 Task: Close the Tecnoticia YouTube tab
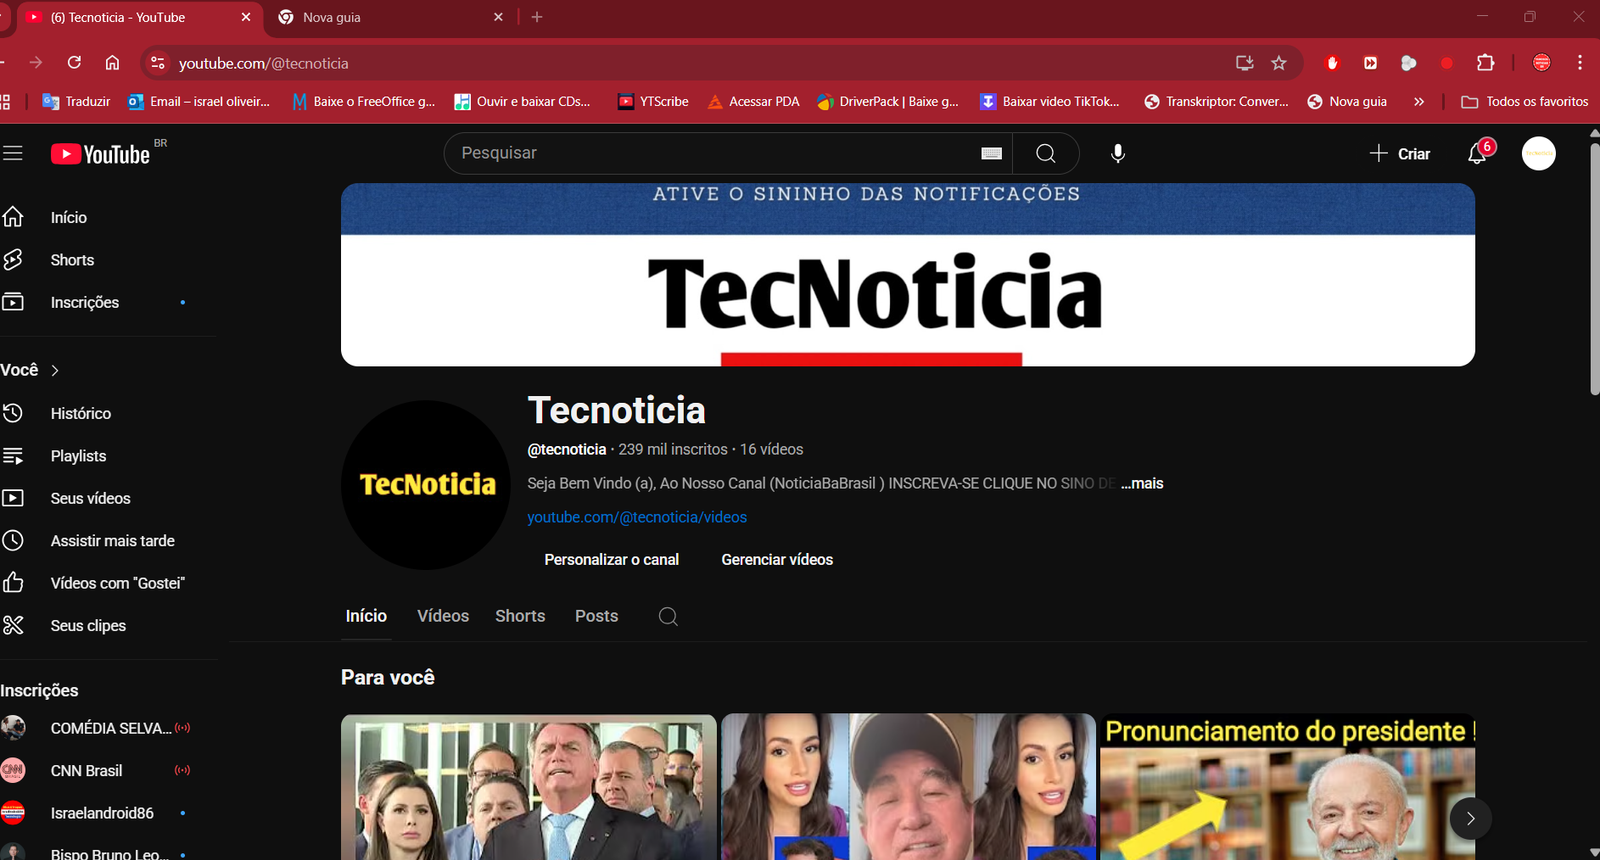pyautogui.click(x=246, y=17)
